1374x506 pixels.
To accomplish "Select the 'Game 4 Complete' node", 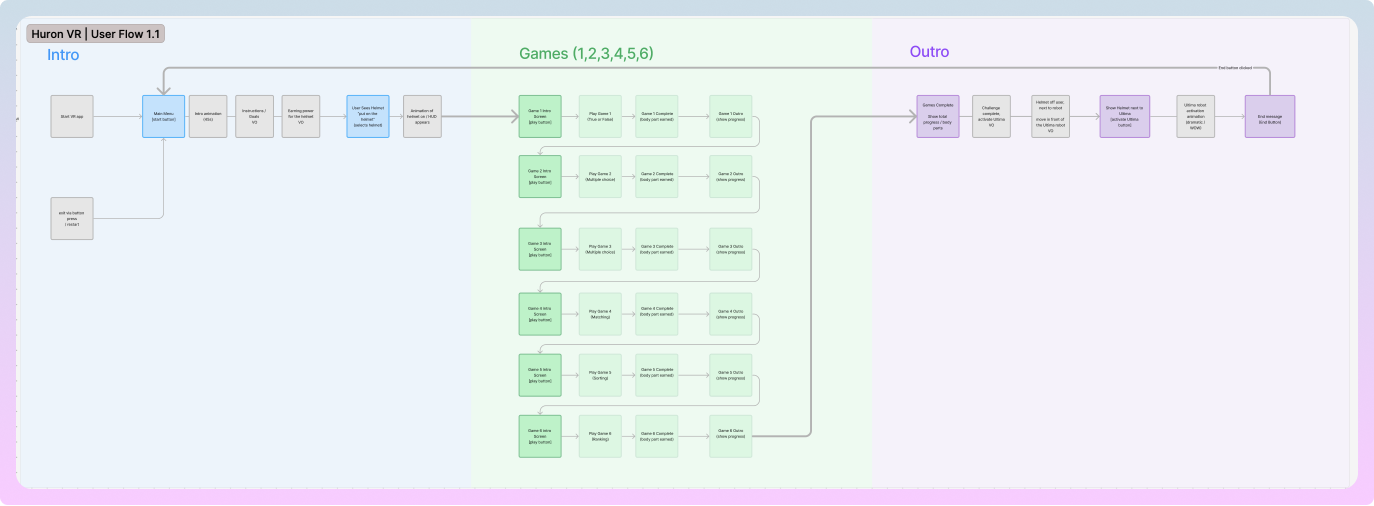I will tap(657, 314).
